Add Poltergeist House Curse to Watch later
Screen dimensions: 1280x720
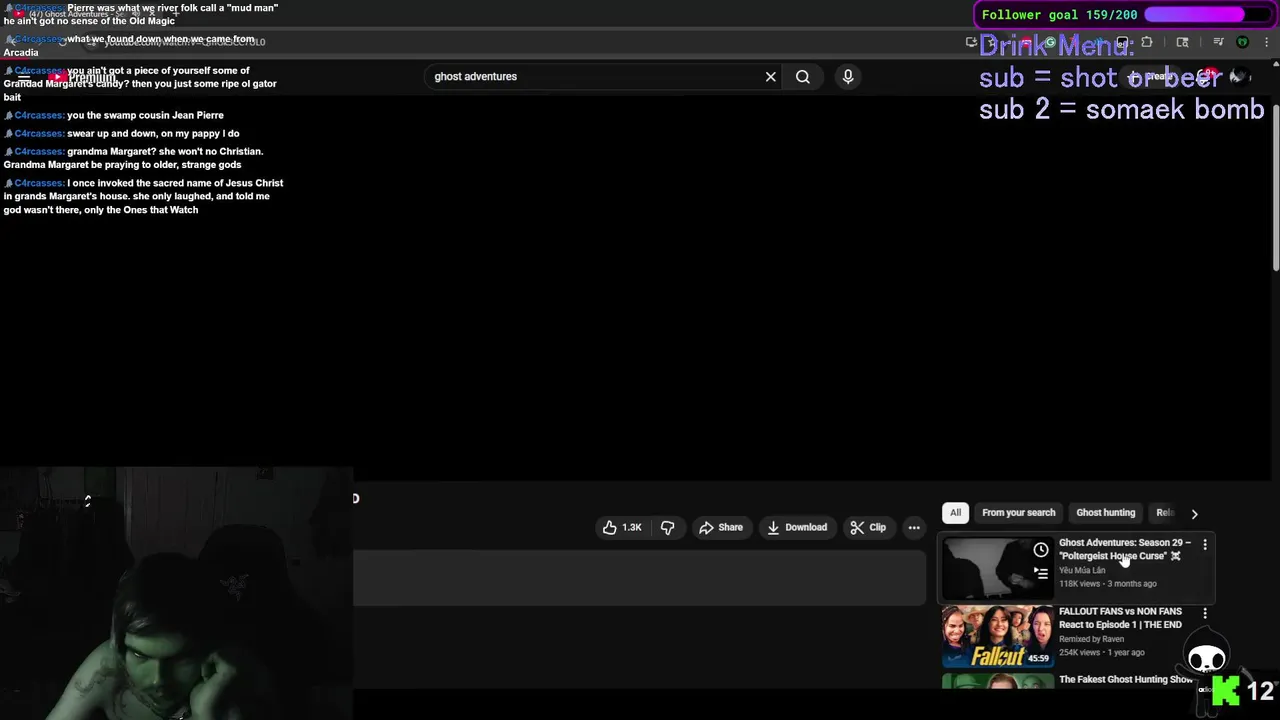[x=1041, y=550]
